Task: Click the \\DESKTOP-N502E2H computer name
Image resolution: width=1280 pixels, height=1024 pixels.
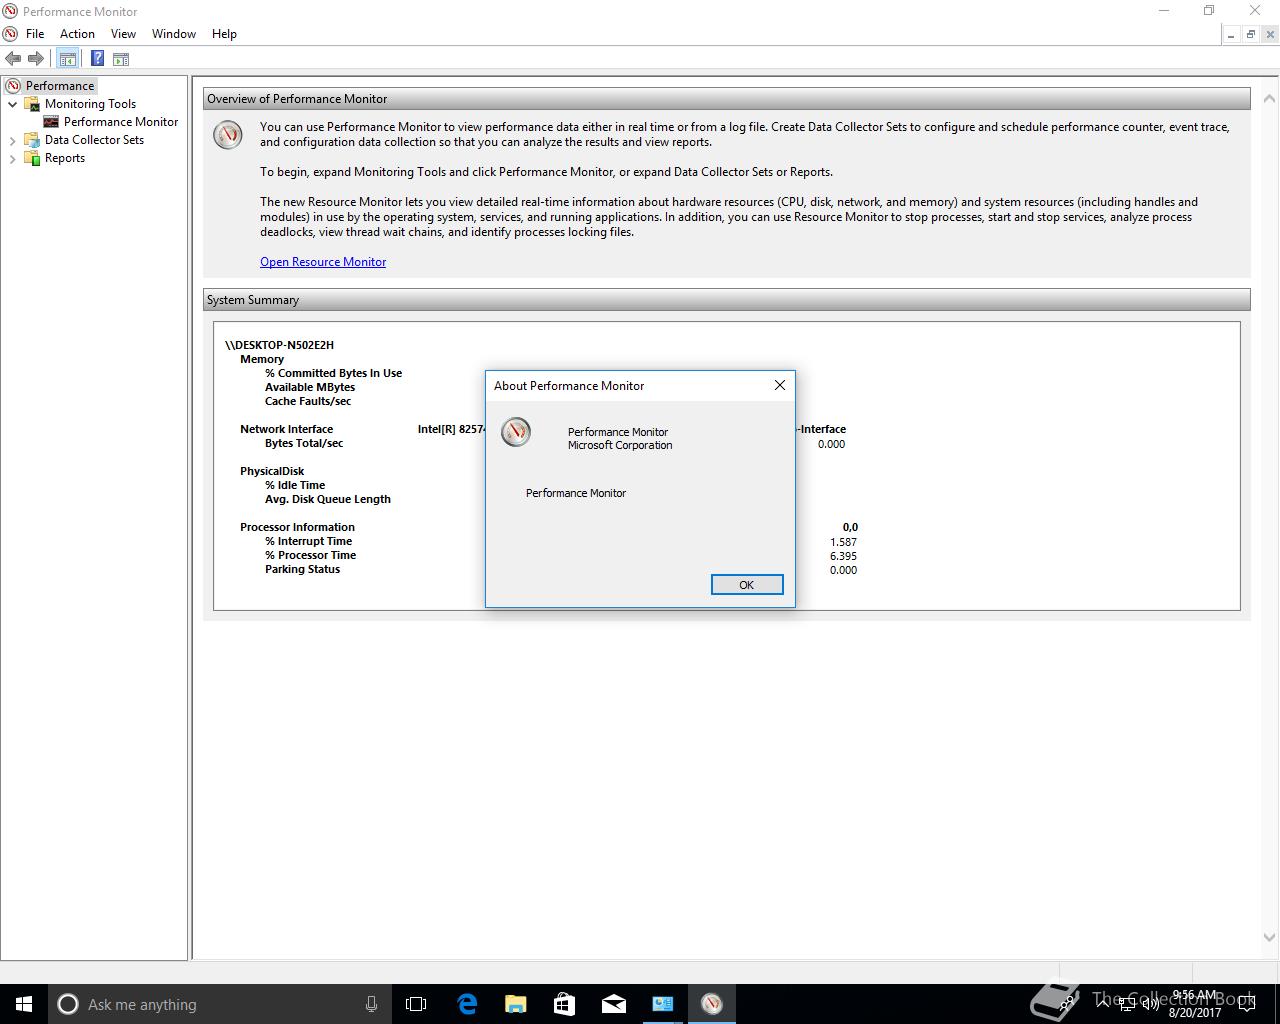Action: click(279, 345)
